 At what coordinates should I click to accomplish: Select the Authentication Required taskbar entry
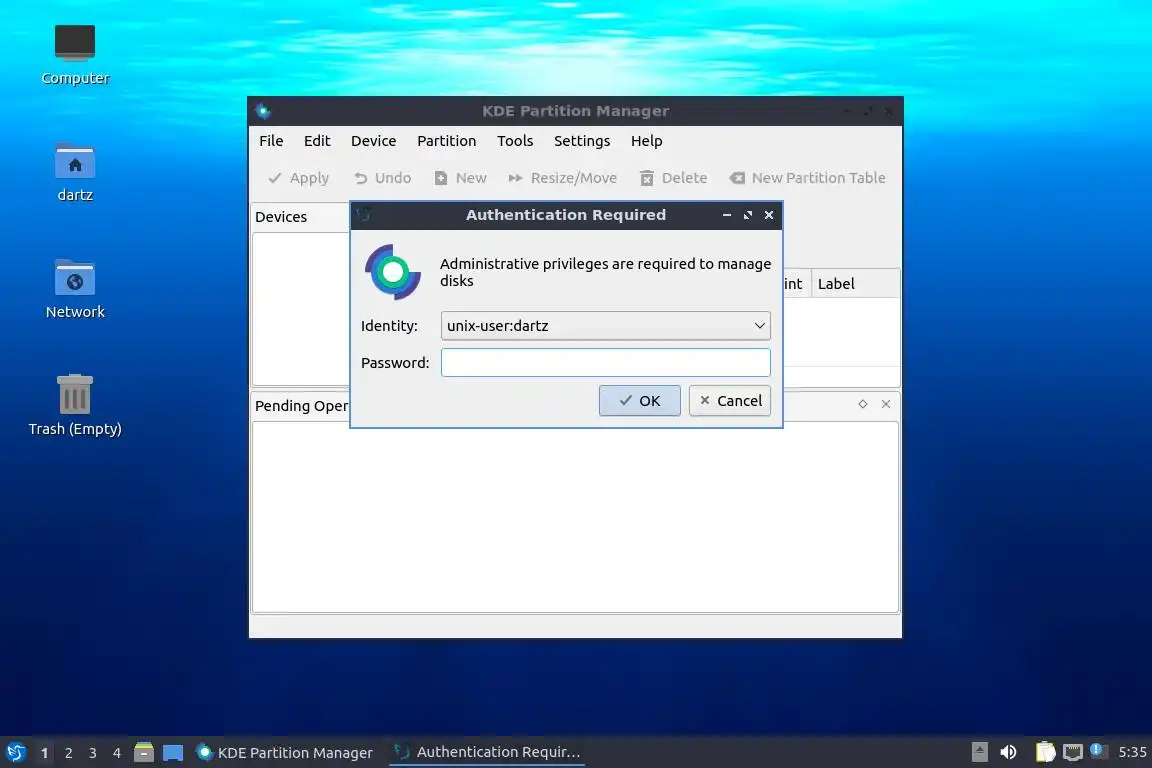(x=487, y=752)
